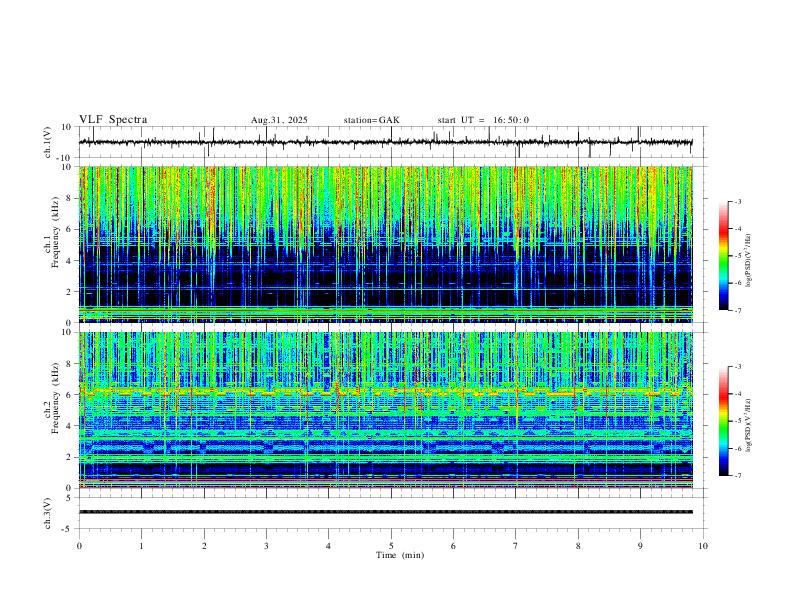Click the "ch.3(V)" axis label
792x612 pixels.
click(48, 513)
